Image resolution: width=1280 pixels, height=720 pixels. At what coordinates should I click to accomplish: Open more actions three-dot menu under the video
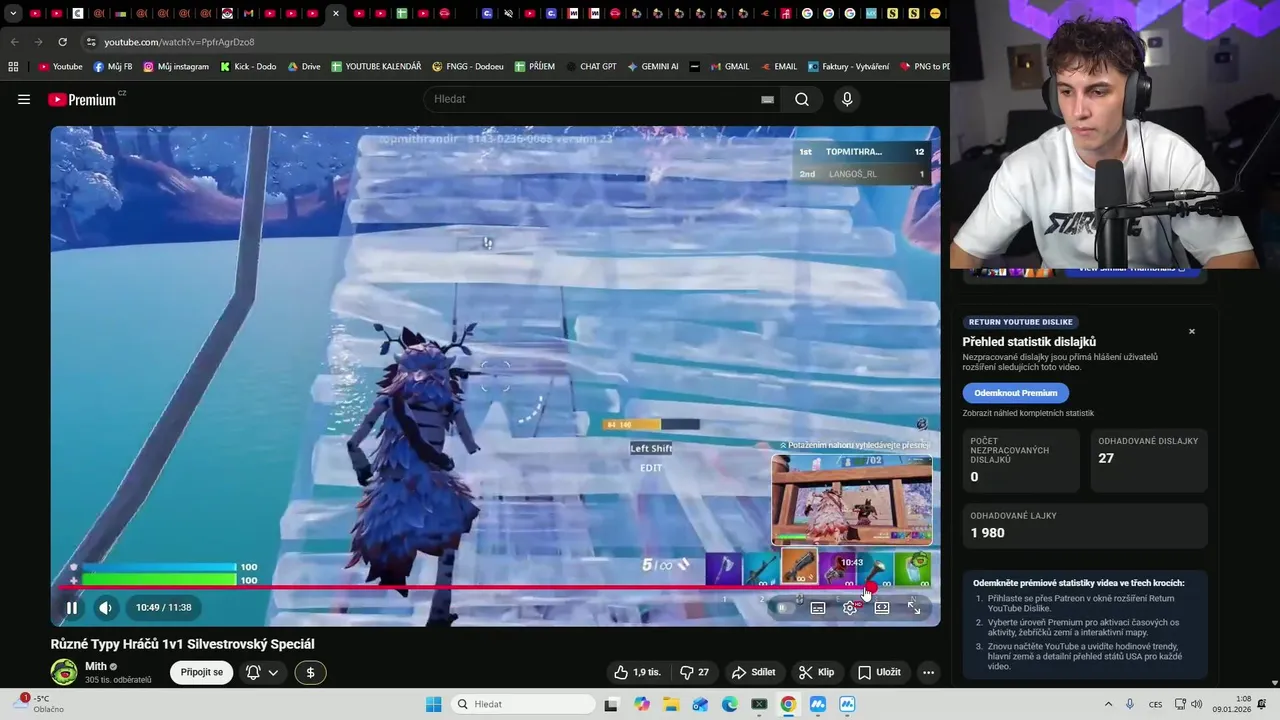click(x=928, y=672)
